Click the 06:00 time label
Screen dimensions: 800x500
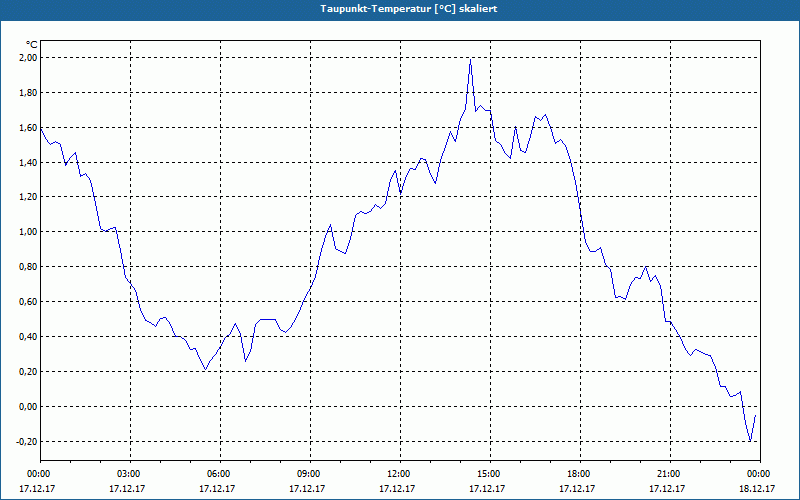pos(220,474)
